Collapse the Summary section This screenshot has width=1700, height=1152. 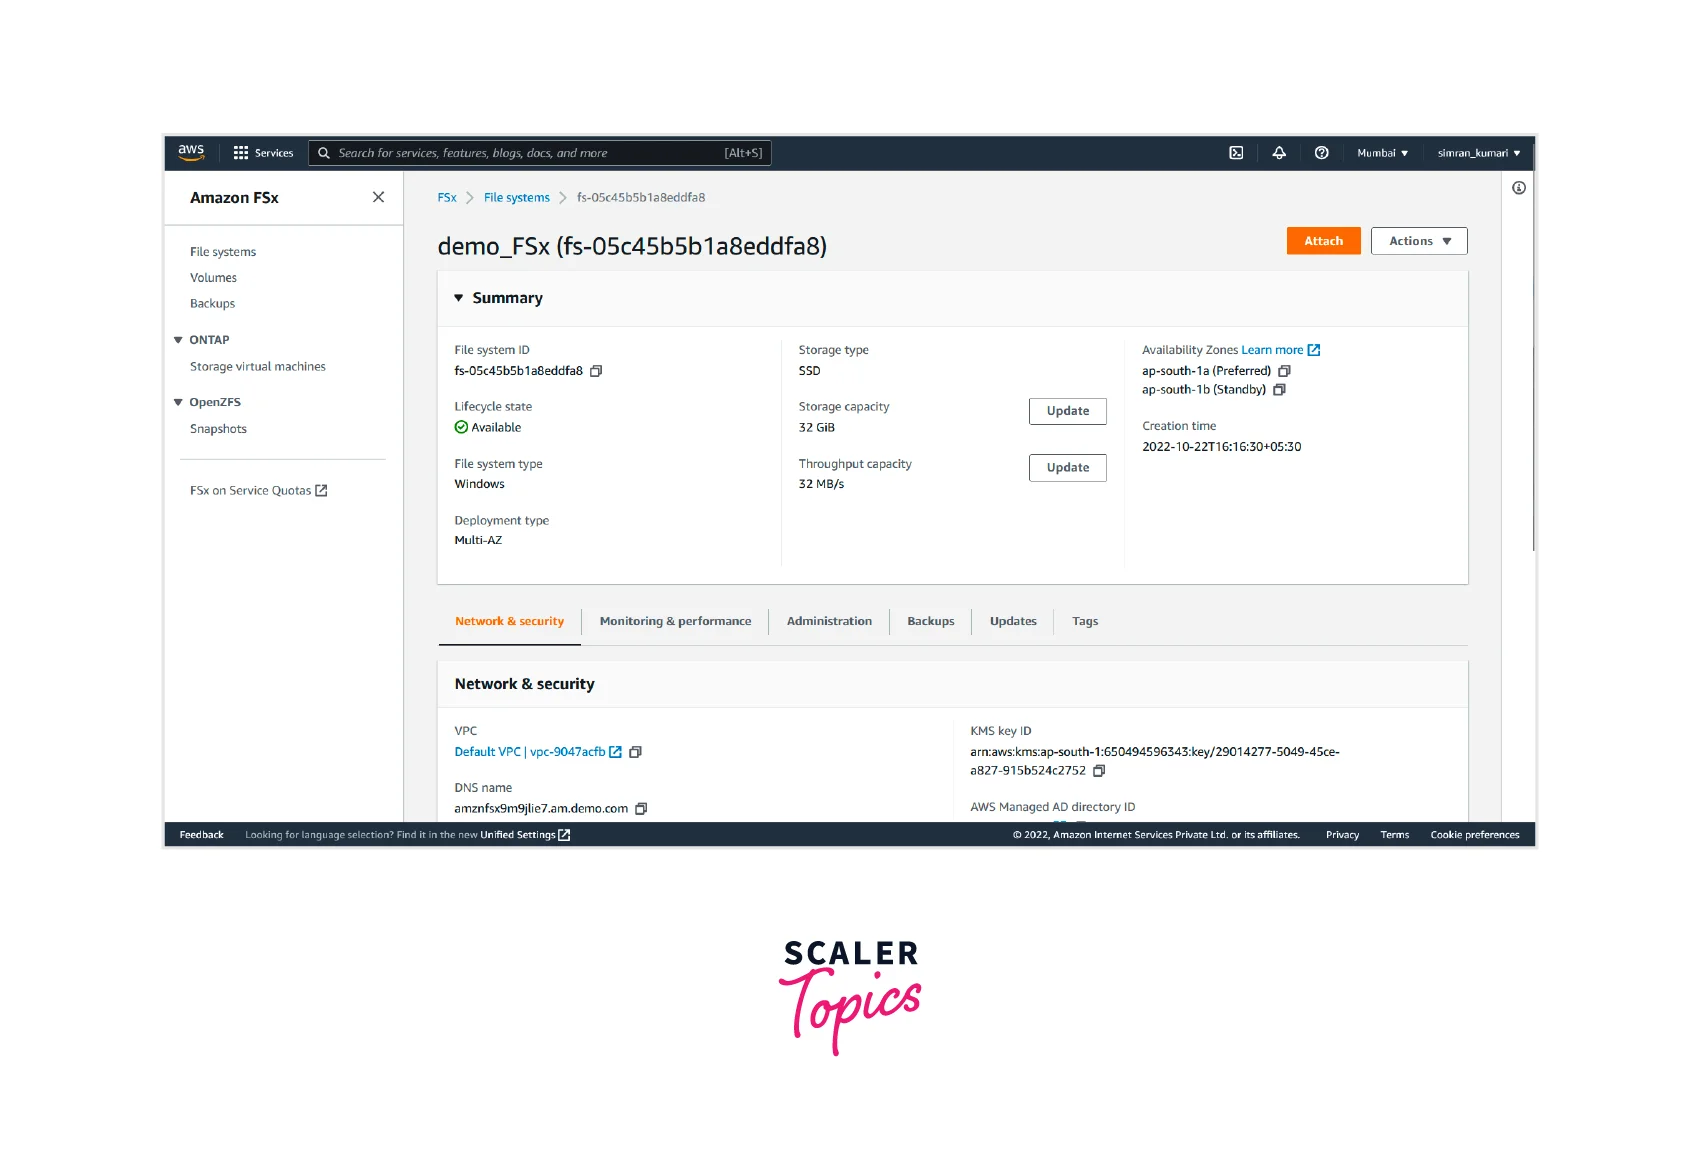[459, 298]
